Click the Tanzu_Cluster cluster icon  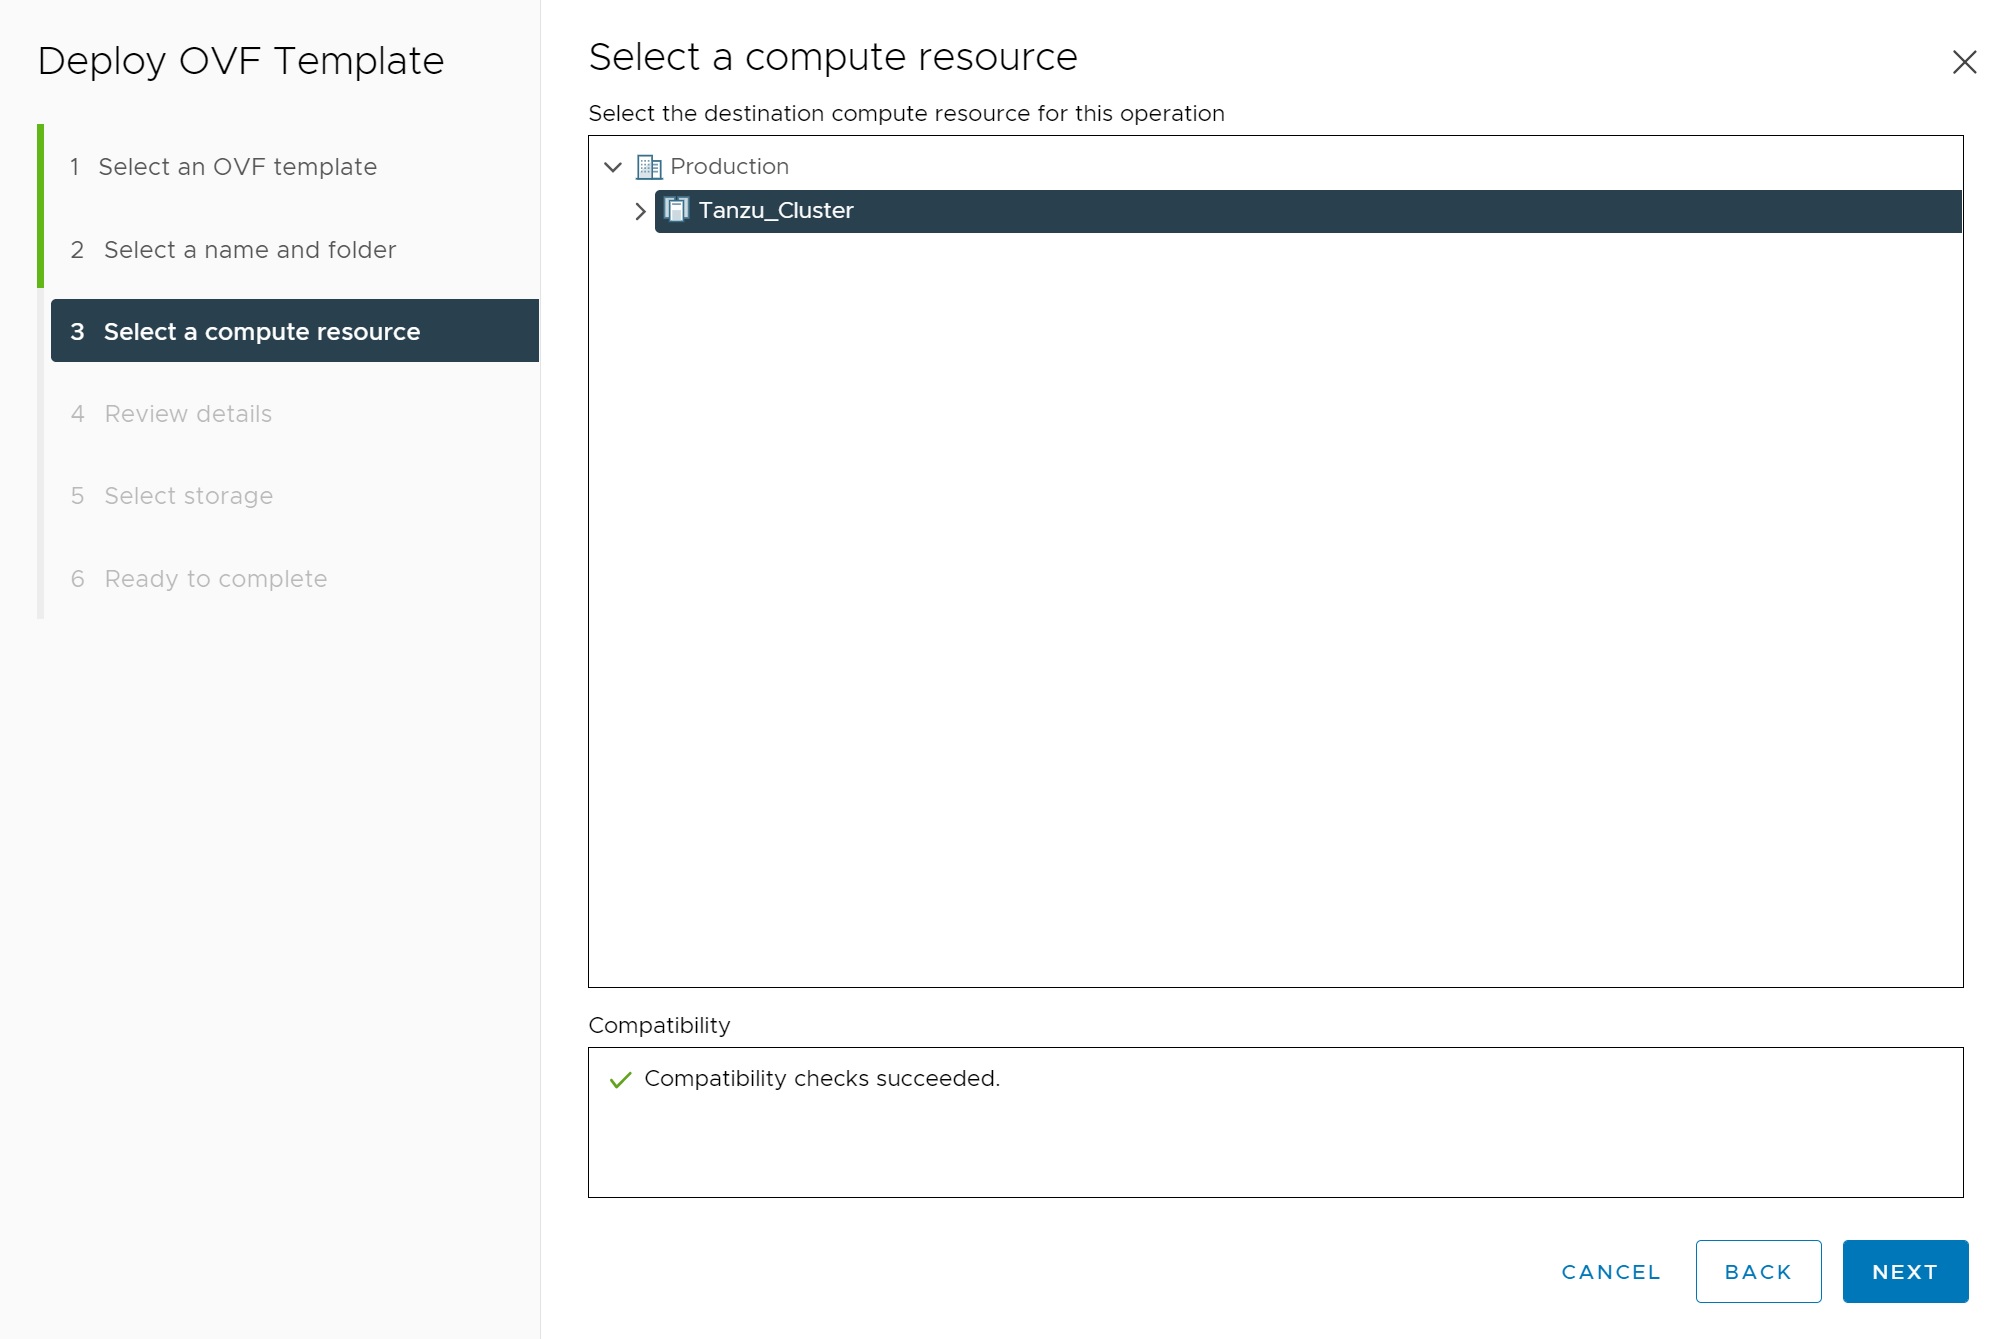coord(677,210)
